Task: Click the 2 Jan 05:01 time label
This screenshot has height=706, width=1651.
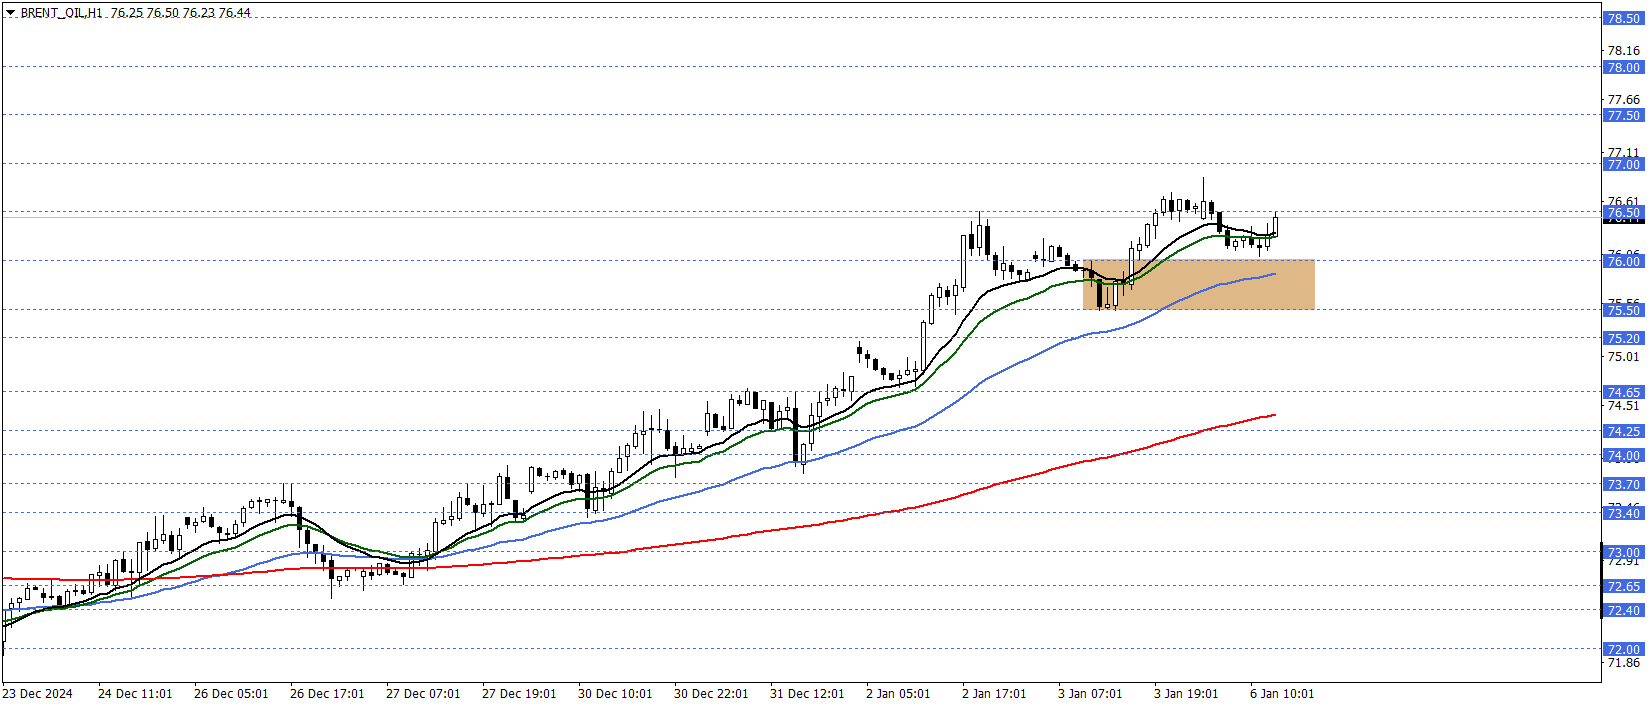Action: click(898, 693)
